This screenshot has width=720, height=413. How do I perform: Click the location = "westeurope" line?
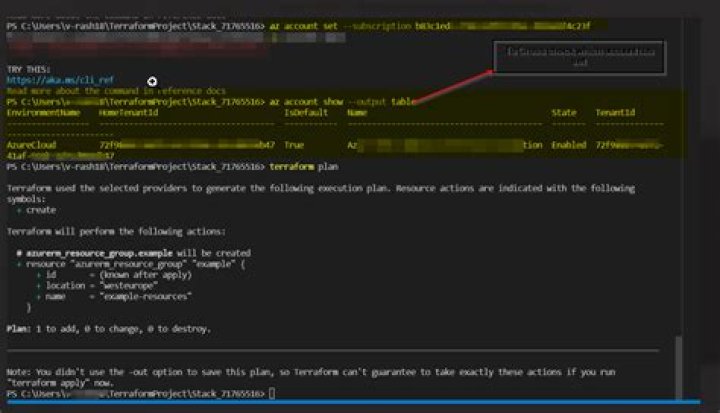coord(97,286)
